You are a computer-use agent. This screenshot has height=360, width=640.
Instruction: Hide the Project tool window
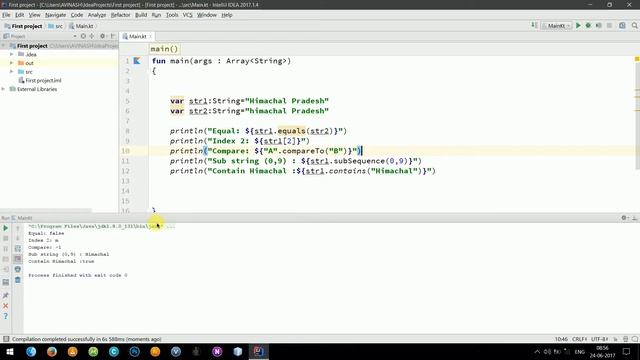coord(113,36)
